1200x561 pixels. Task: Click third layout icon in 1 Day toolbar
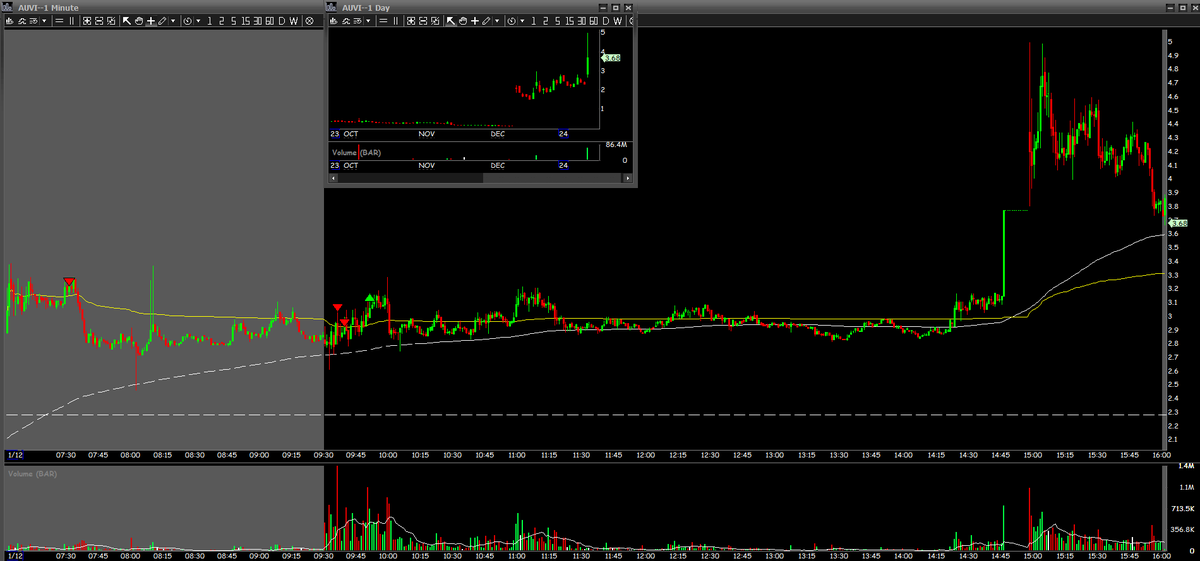[x=435, y=21]
